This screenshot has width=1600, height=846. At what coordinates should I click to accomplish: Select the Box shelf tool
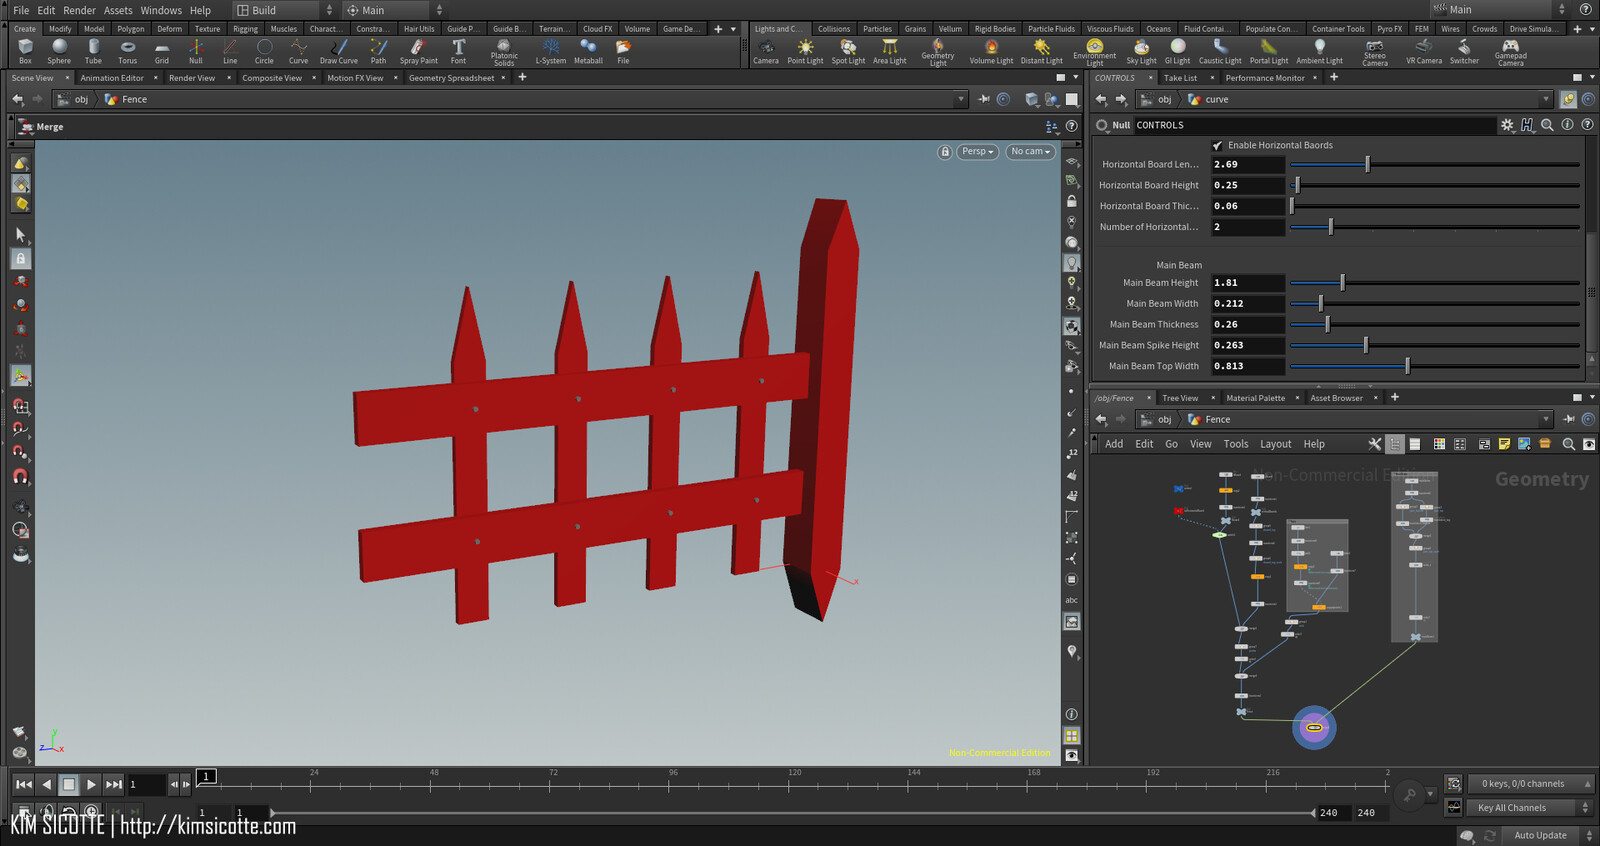click(25, 51)
